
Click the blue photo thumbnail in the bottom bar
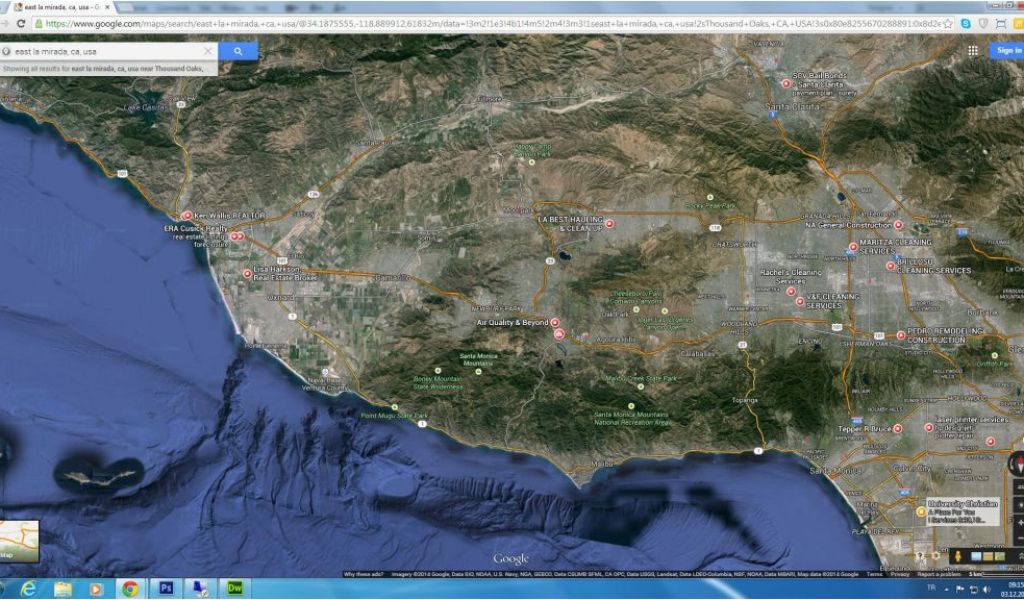coord(976,556)
